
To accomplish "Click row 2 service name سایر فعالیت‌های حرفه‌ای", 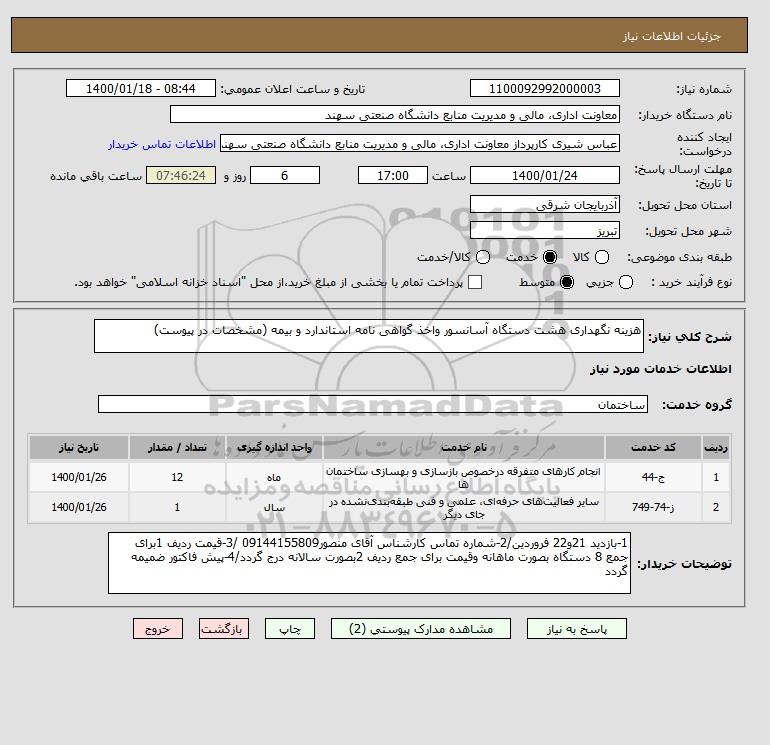I will 464,507.
